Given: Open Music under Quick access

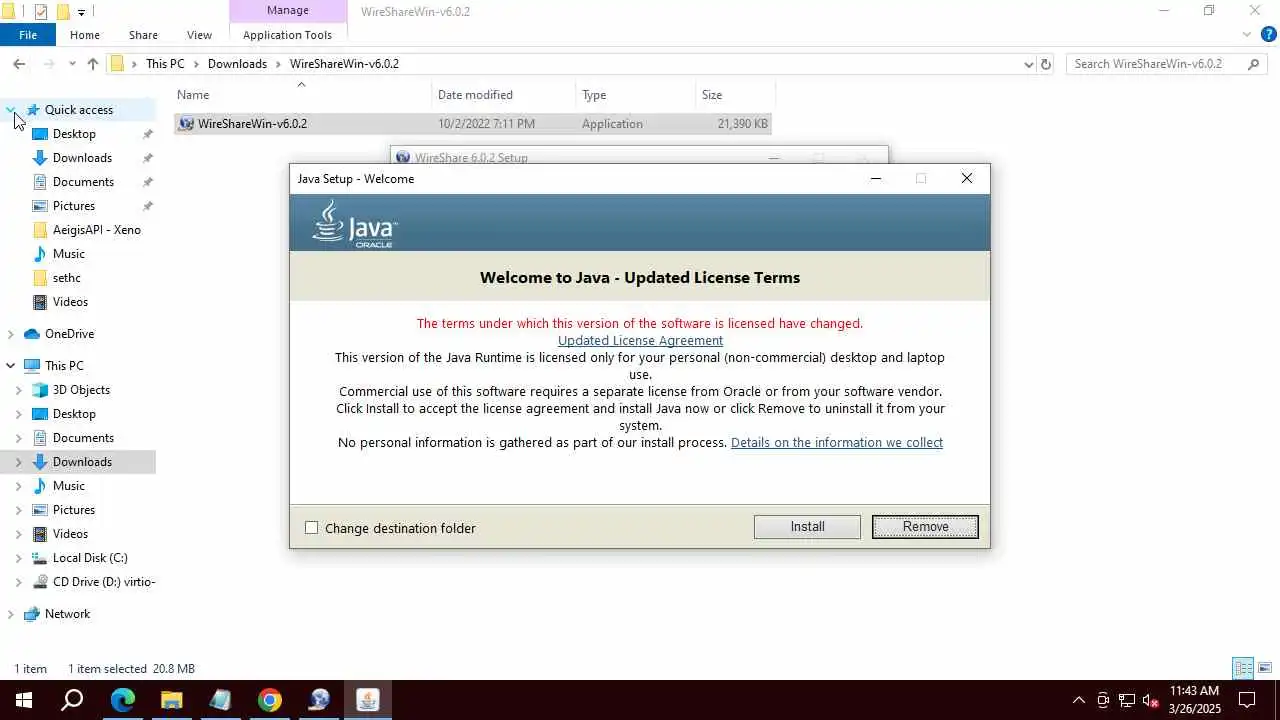Looking at the screenshot, I should click(68, 254).
